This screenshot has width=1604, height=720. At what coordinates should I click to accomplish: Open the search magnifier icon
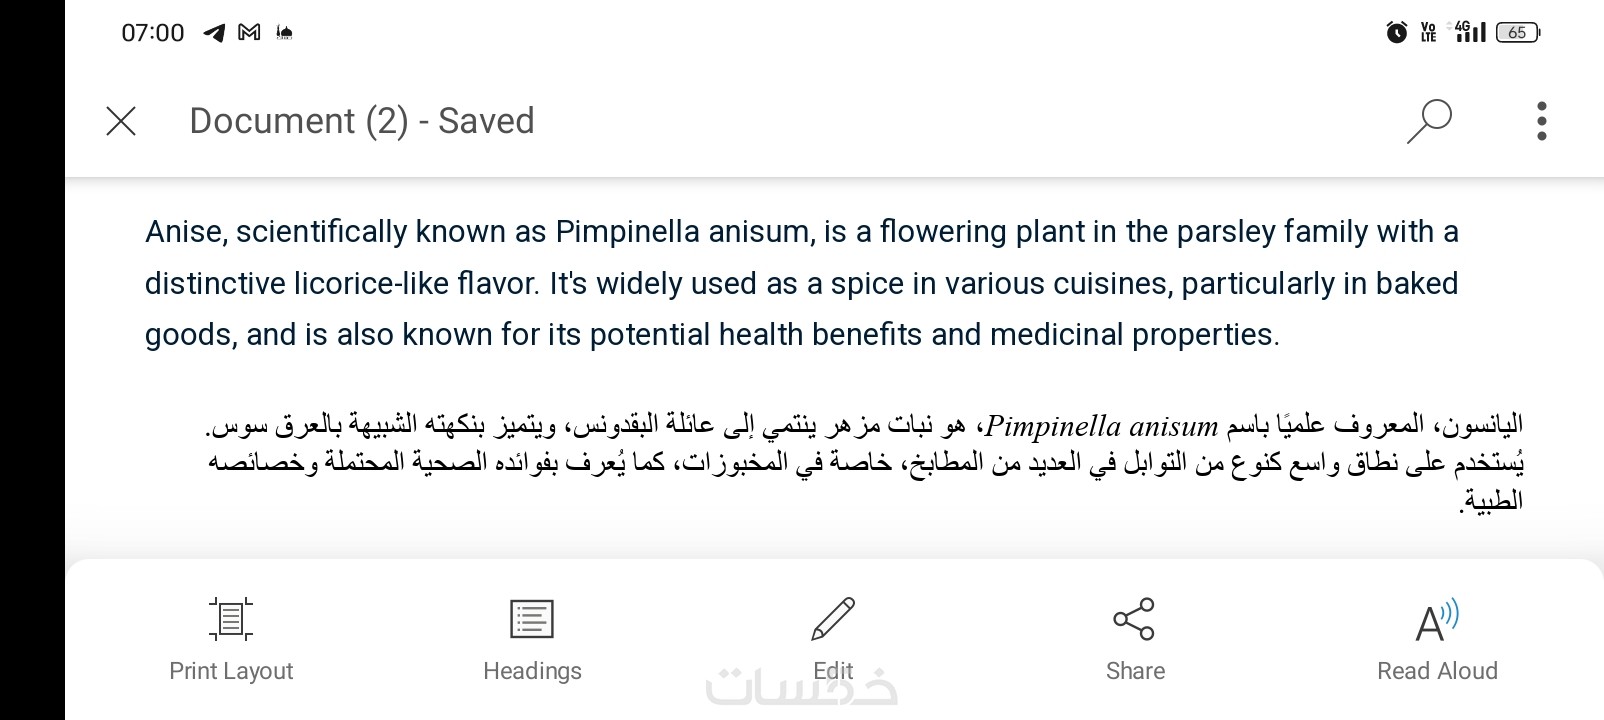pos(1429,121)
